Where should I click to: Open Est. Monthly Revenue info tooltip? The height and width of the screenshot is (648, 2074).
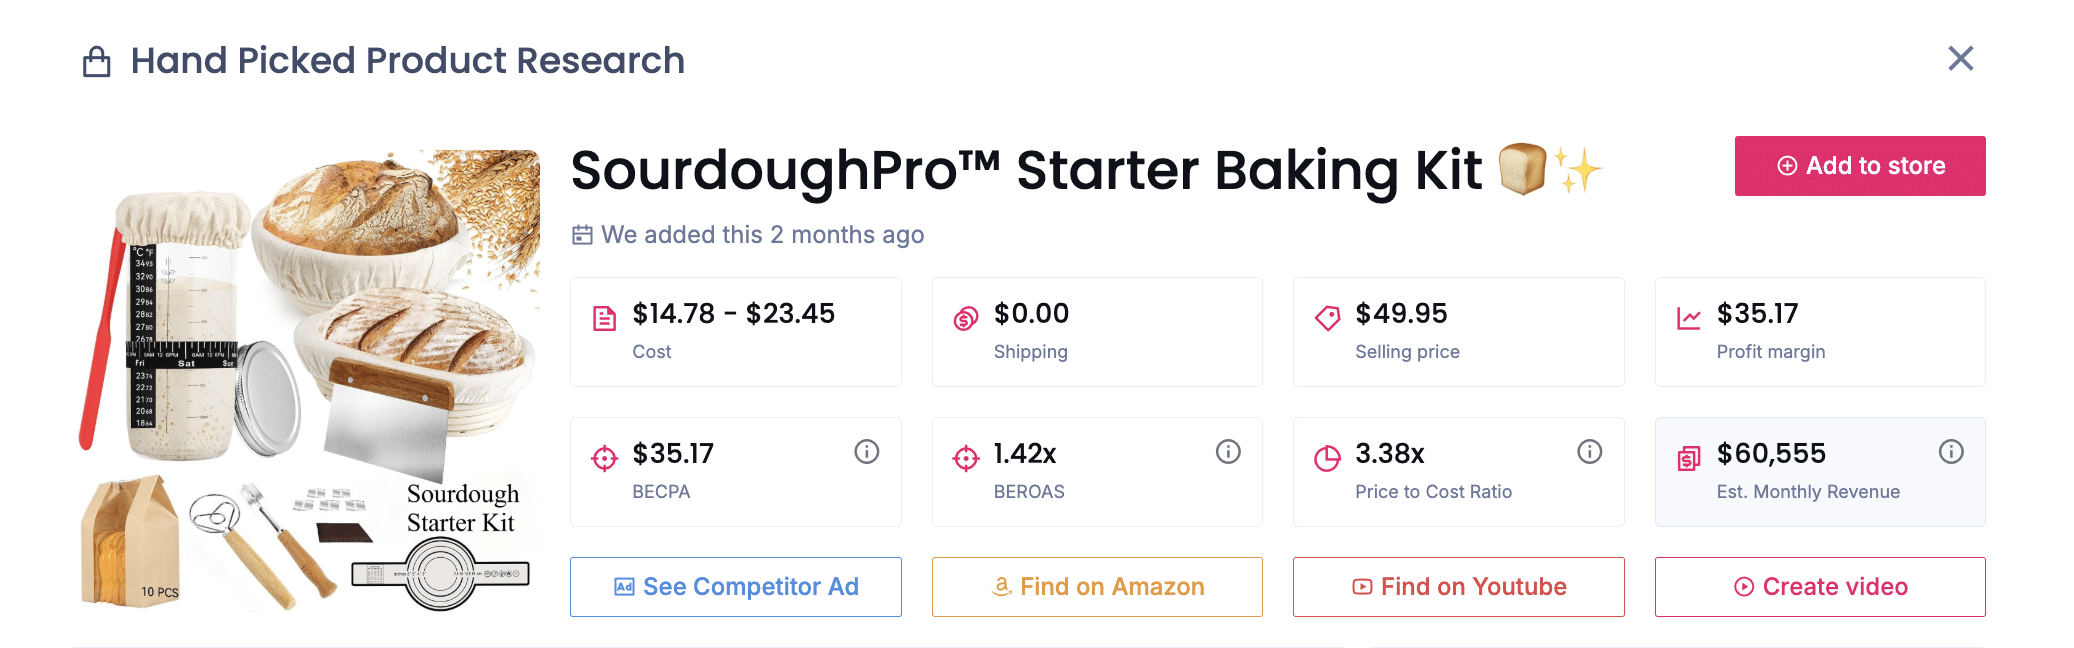pos(1951,450)
